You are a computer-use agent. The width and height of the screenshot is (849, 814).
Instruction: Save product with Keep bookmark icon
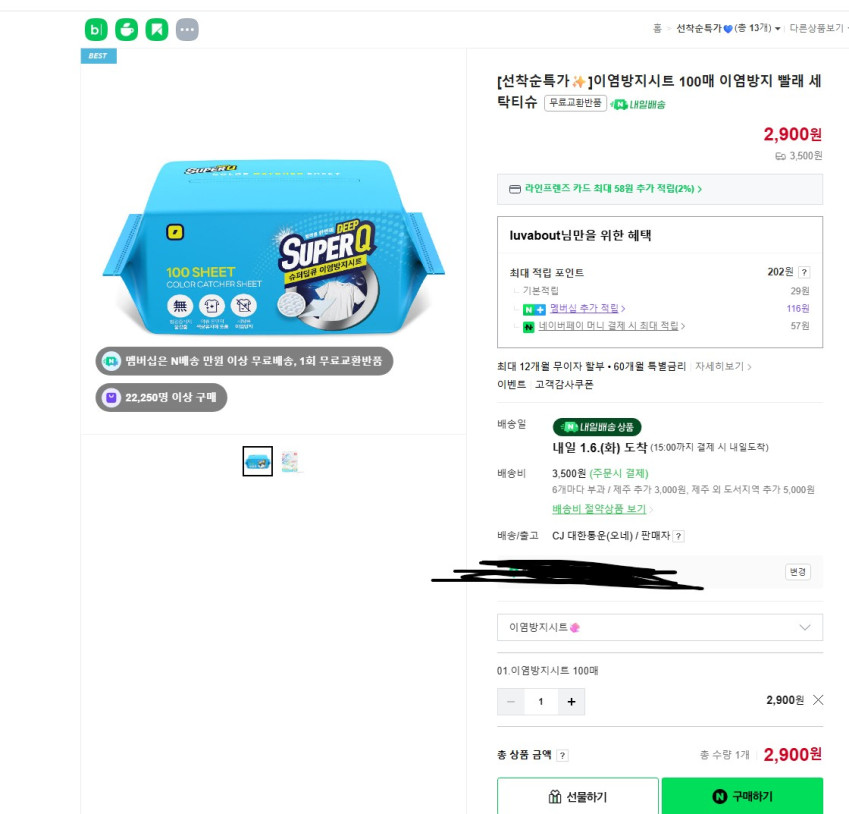(x=157, y=29)
